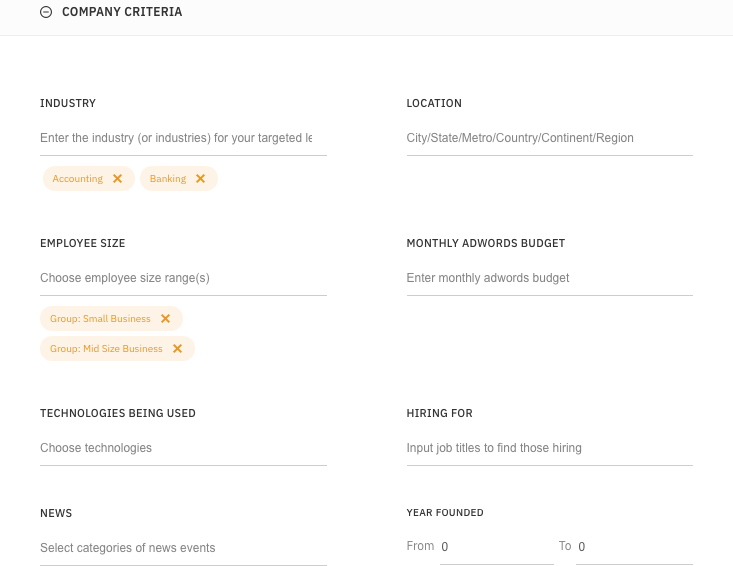Click the Year Founded From field

coord(495,547)
